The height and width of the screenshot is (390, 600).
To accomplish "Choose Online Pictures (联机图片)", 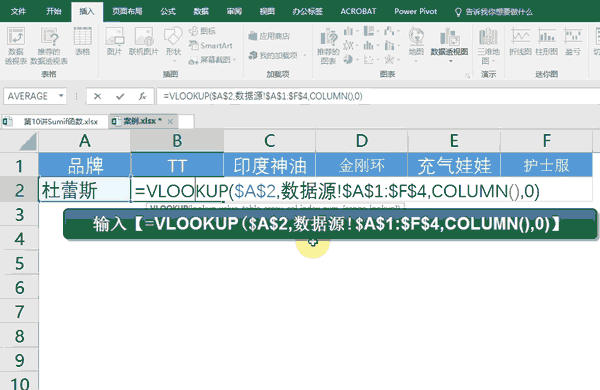I will tap(143, 41).
